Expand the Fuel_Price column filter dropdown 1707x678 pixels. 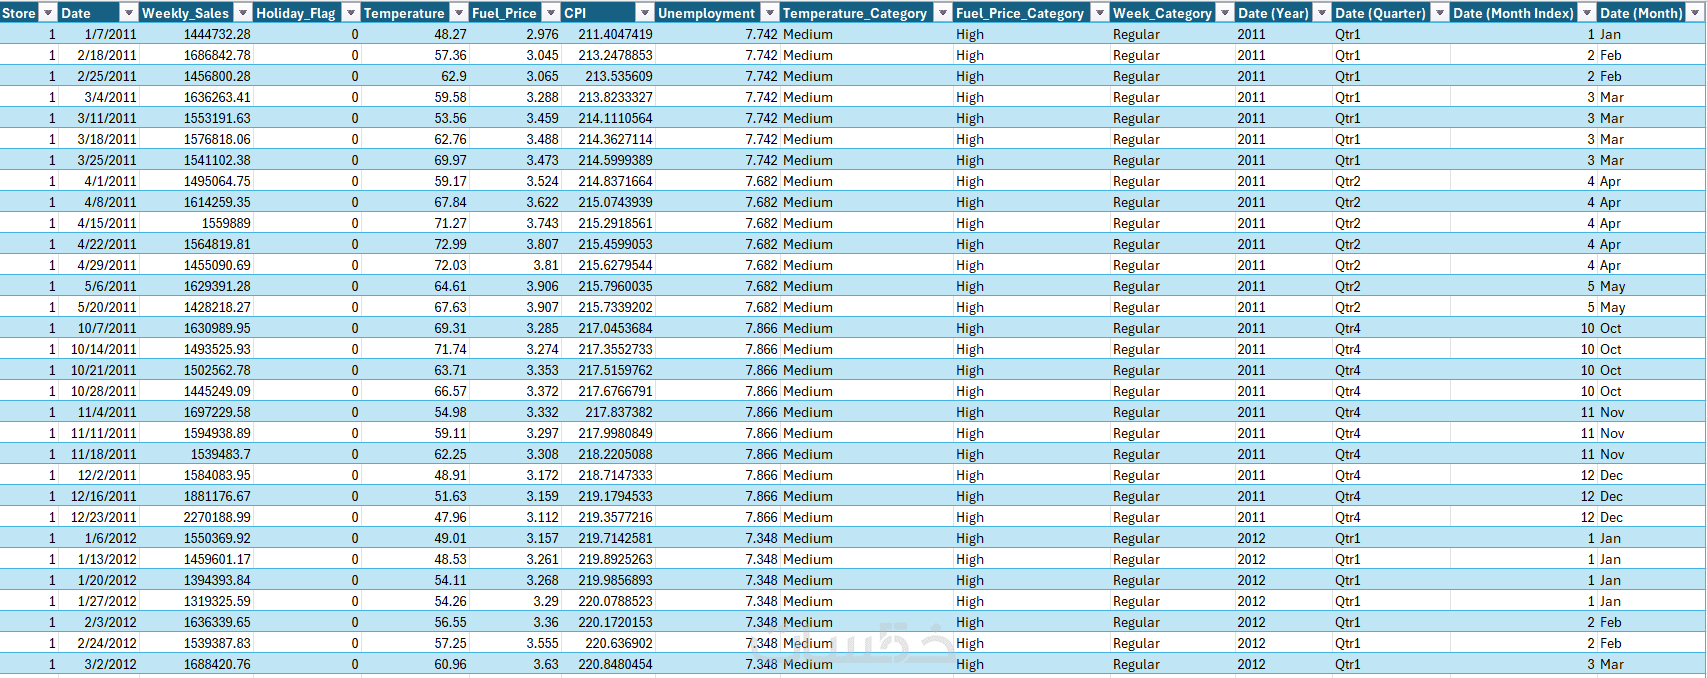(x=551, y=13)
